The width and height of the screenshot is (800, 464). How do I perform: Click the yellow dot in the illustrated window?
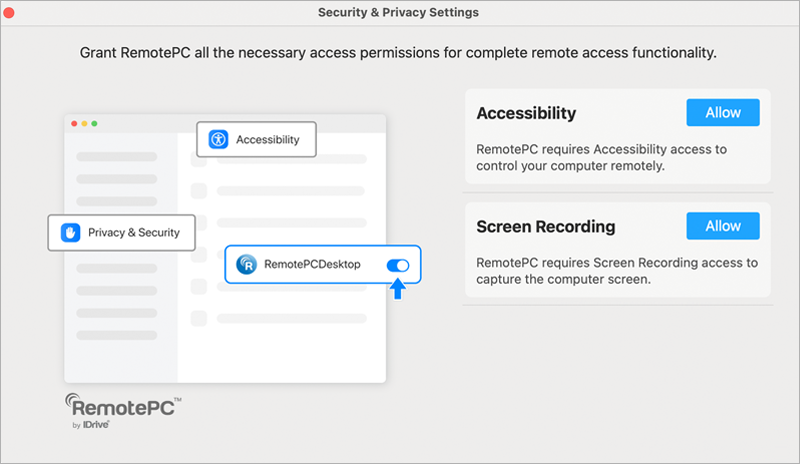tap(84, 123)
